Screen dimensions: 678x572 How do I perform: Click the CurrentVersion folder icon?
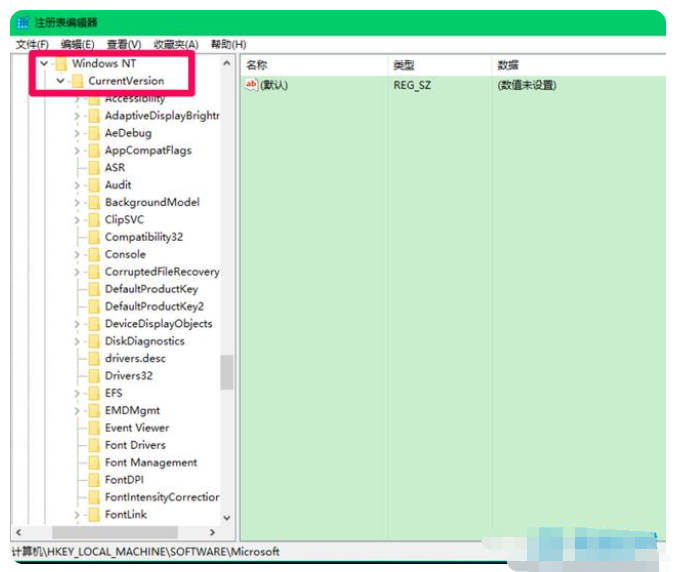coord(77,81)
